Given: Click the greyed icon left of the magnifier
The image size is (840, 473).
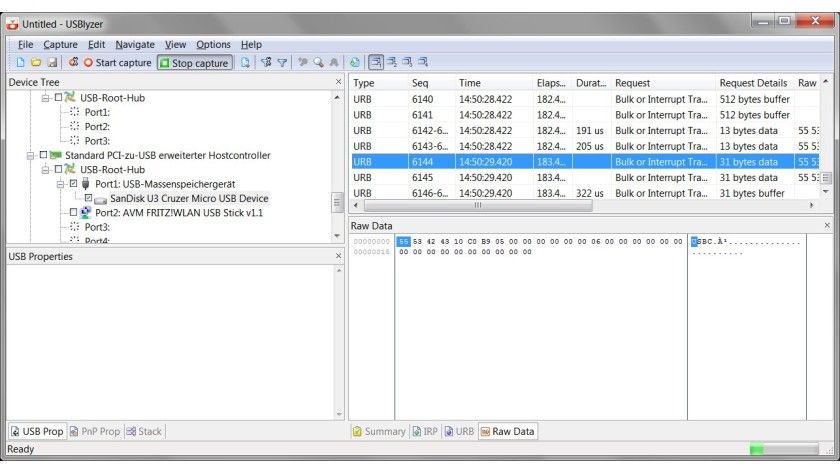Looking at the screenshot, I should click(303, 62).
